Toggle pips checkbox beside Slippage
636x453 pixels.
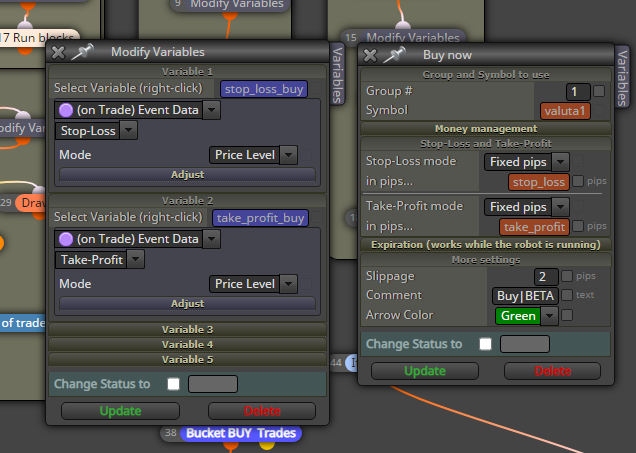click(x=567, y=276)
